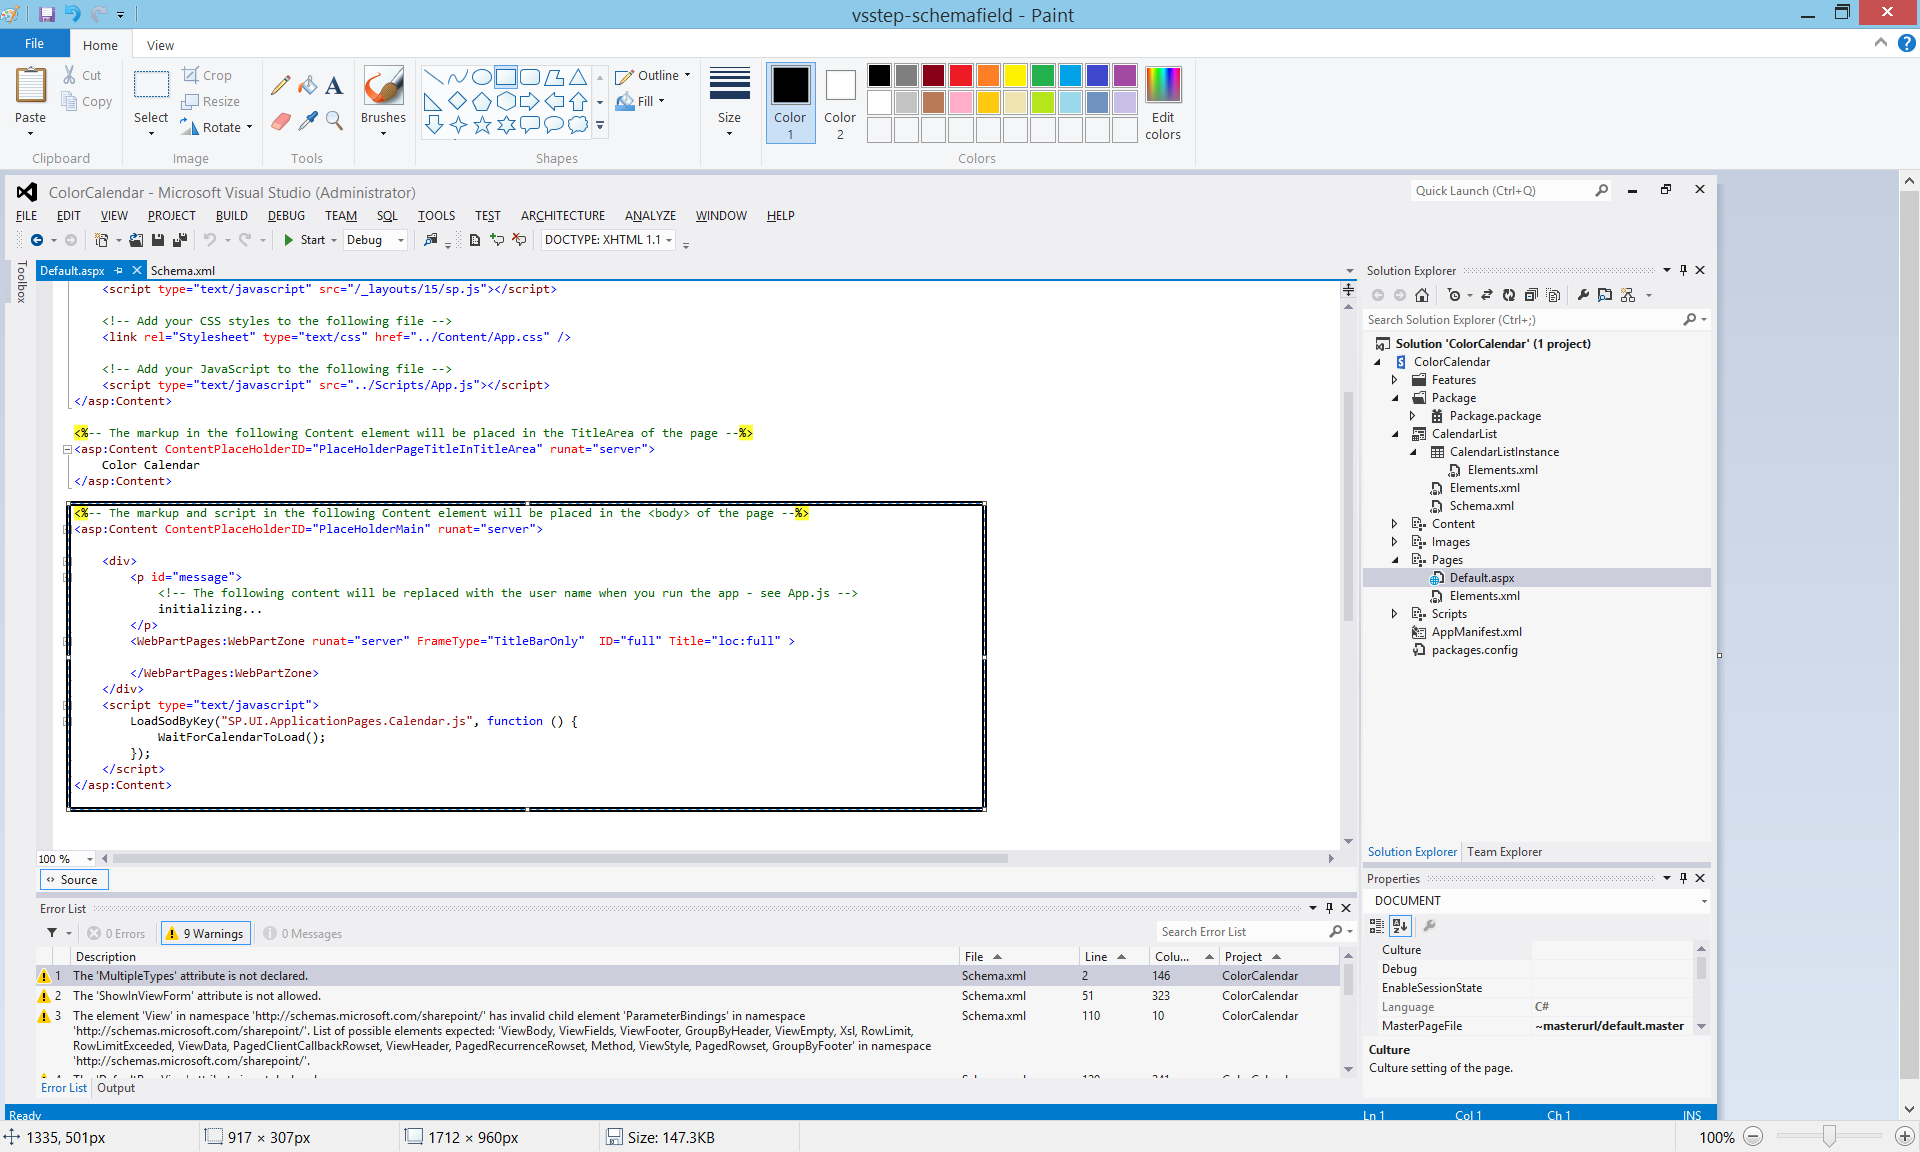Click the Paint vertical scrollbar up arrow
Screen dimensions: 1920x1152
[x=1909, y=181]
